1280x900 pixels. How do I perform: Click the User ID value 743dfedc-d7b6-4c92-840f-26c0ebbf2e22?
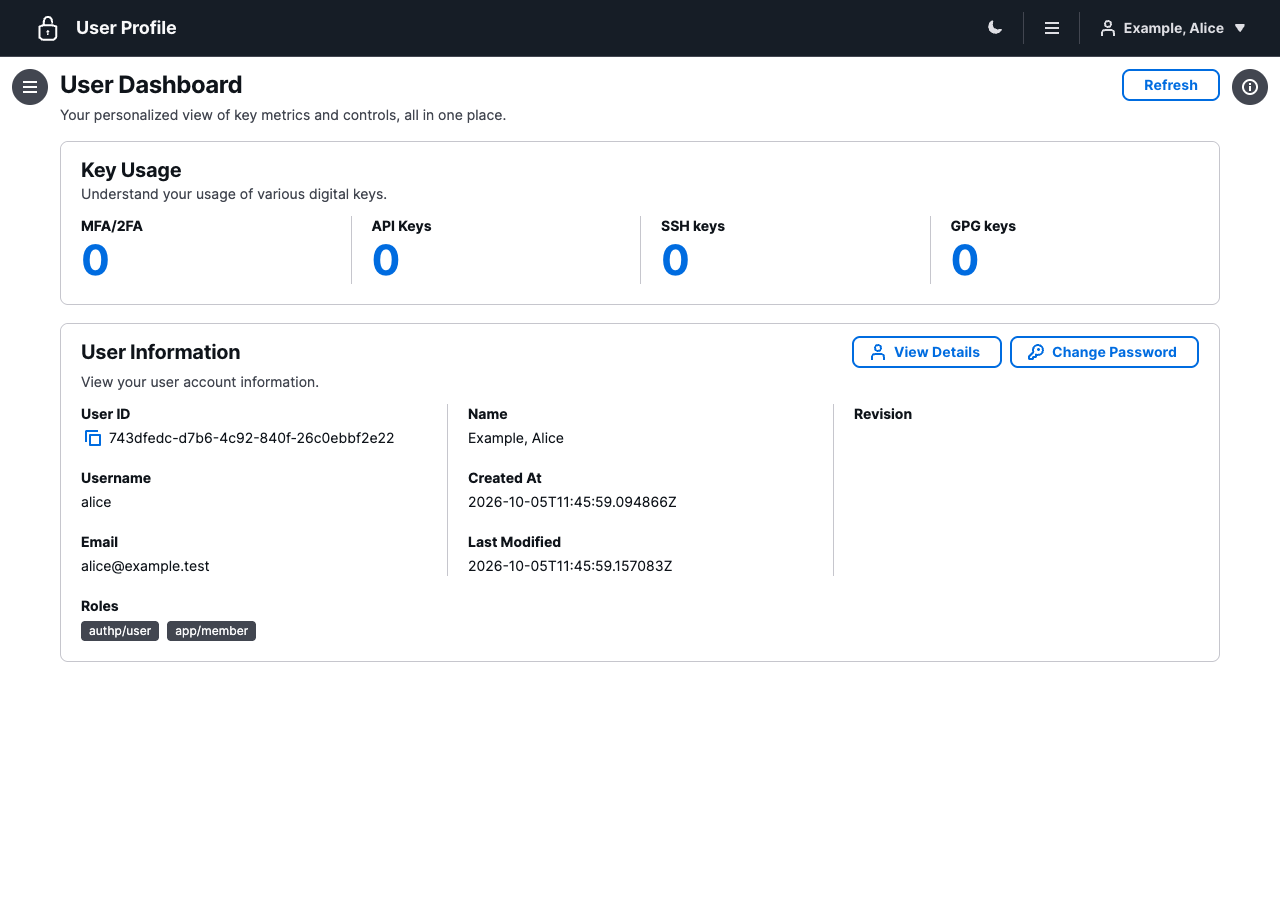tap(251, 438)
